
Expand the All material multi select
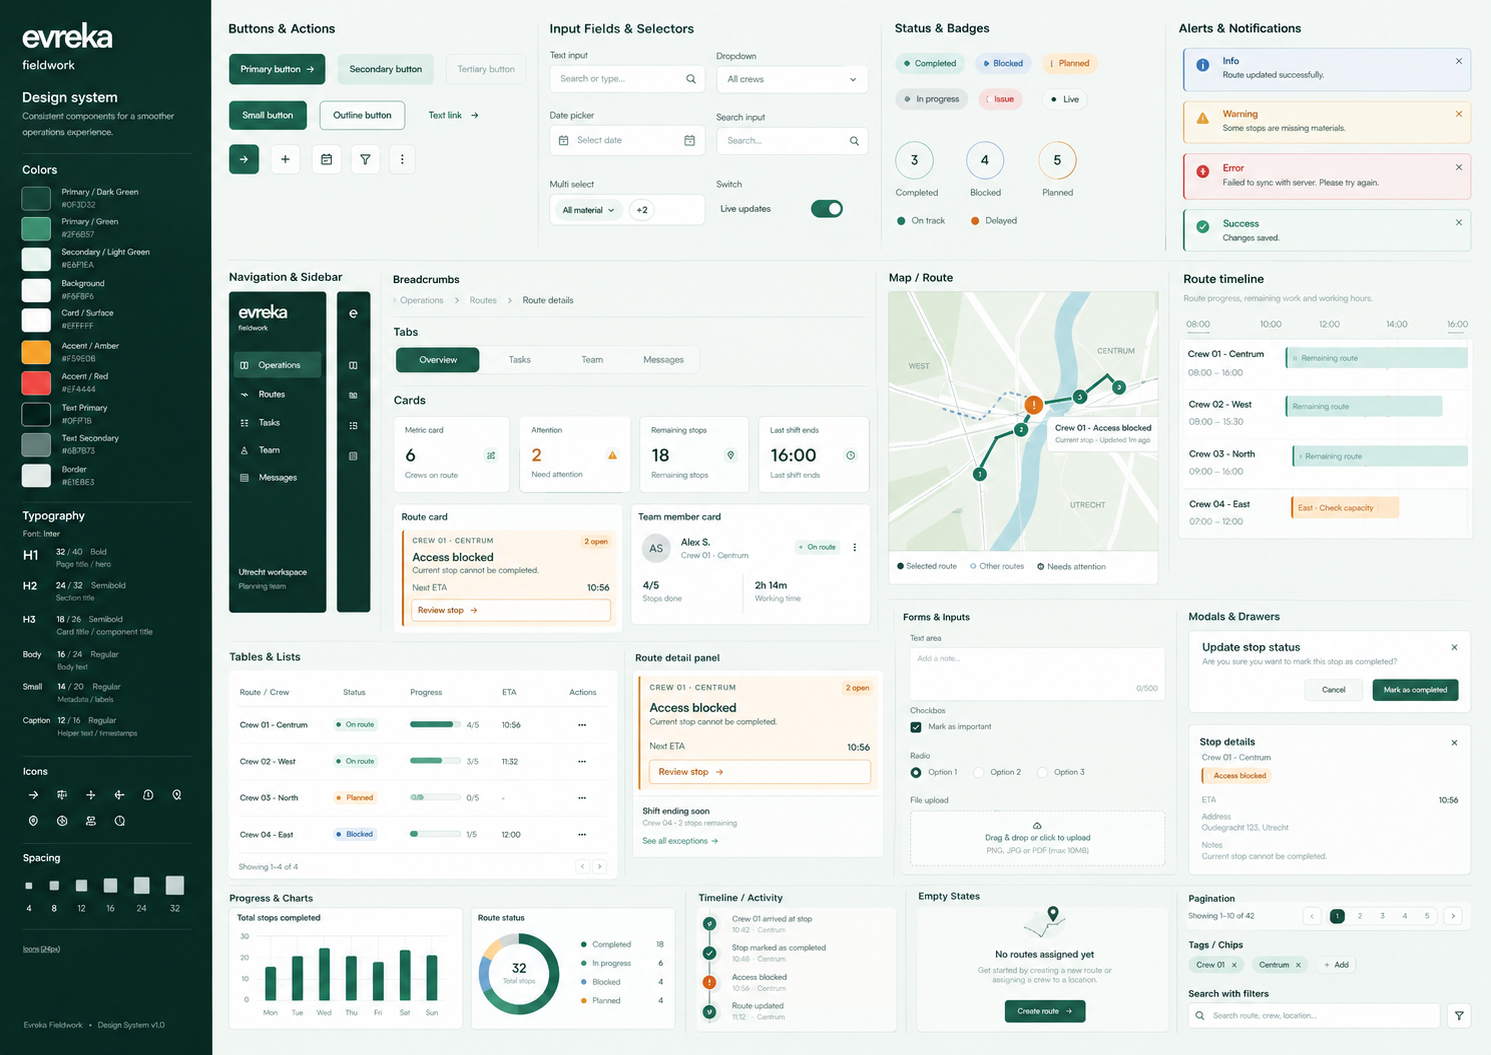588,210
